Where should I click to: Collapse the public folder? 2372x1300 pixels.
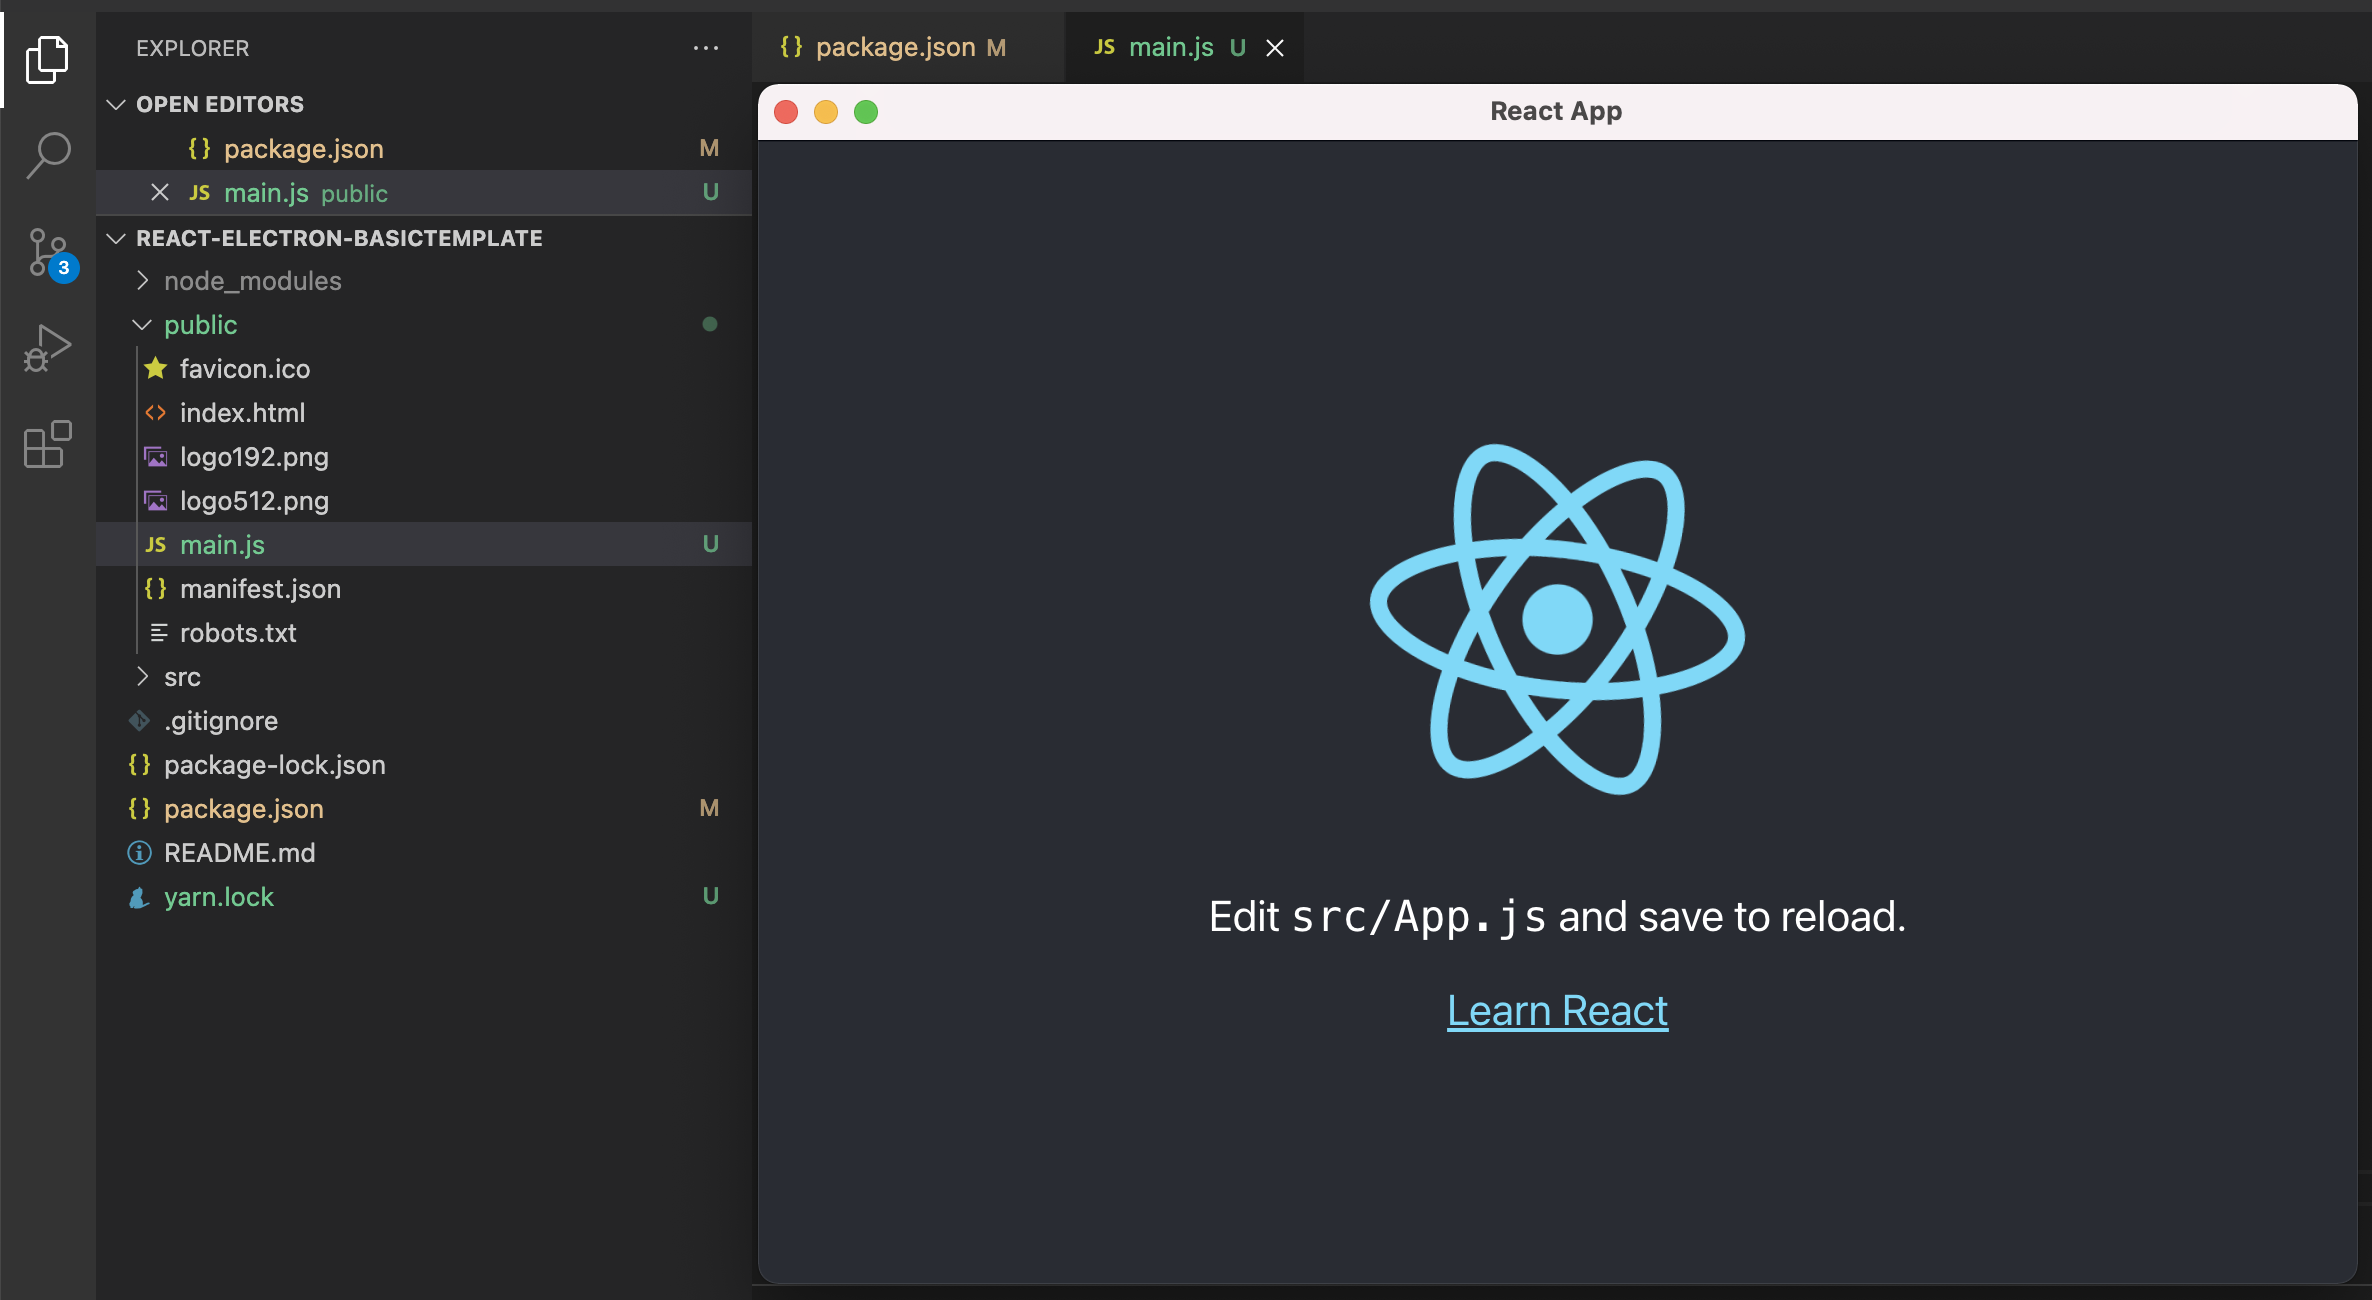pos(200,325)
